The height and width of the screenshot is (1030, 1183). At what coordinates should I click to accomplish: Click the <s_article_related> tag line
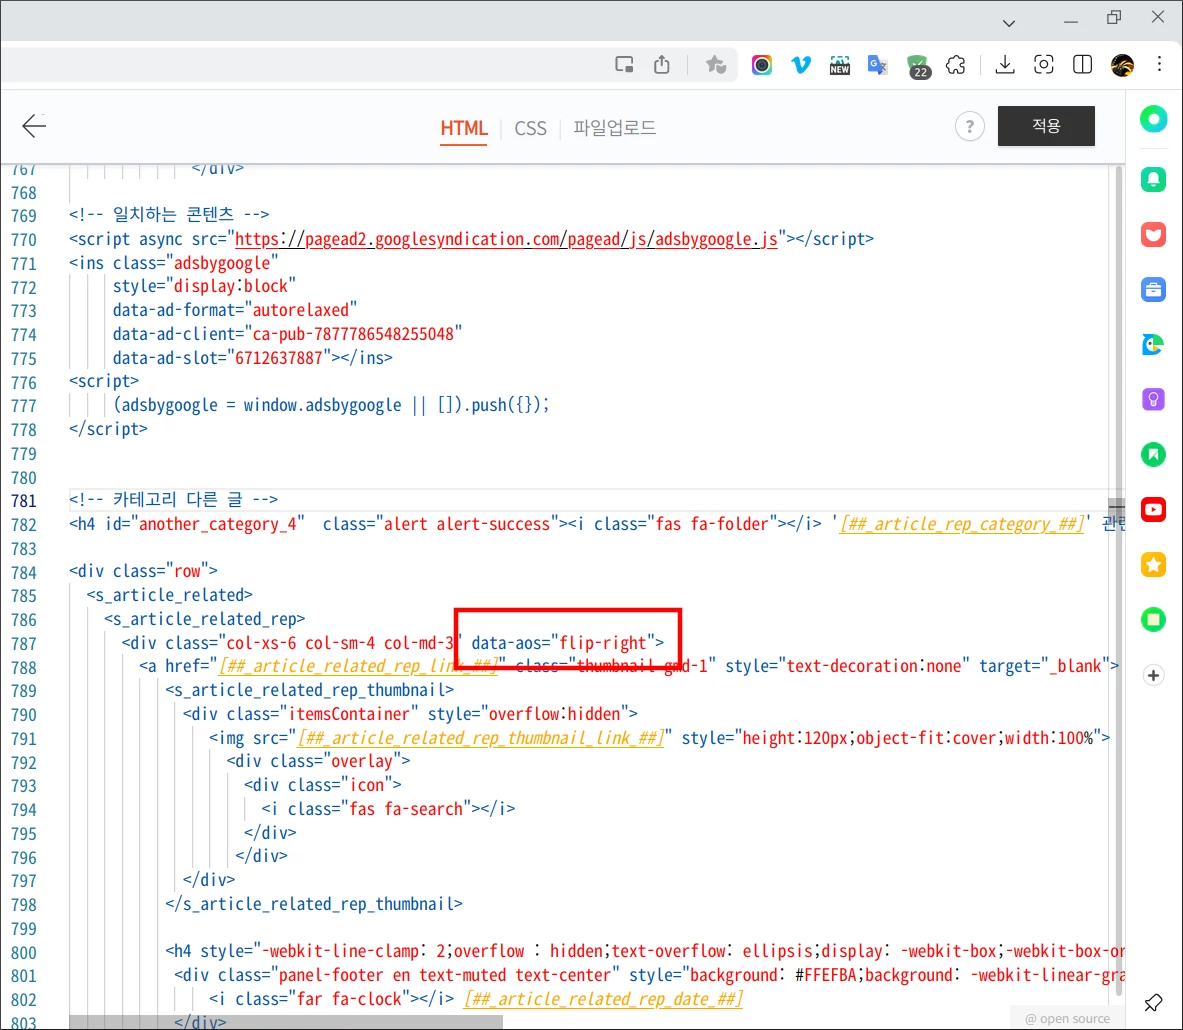click(169, 595)
